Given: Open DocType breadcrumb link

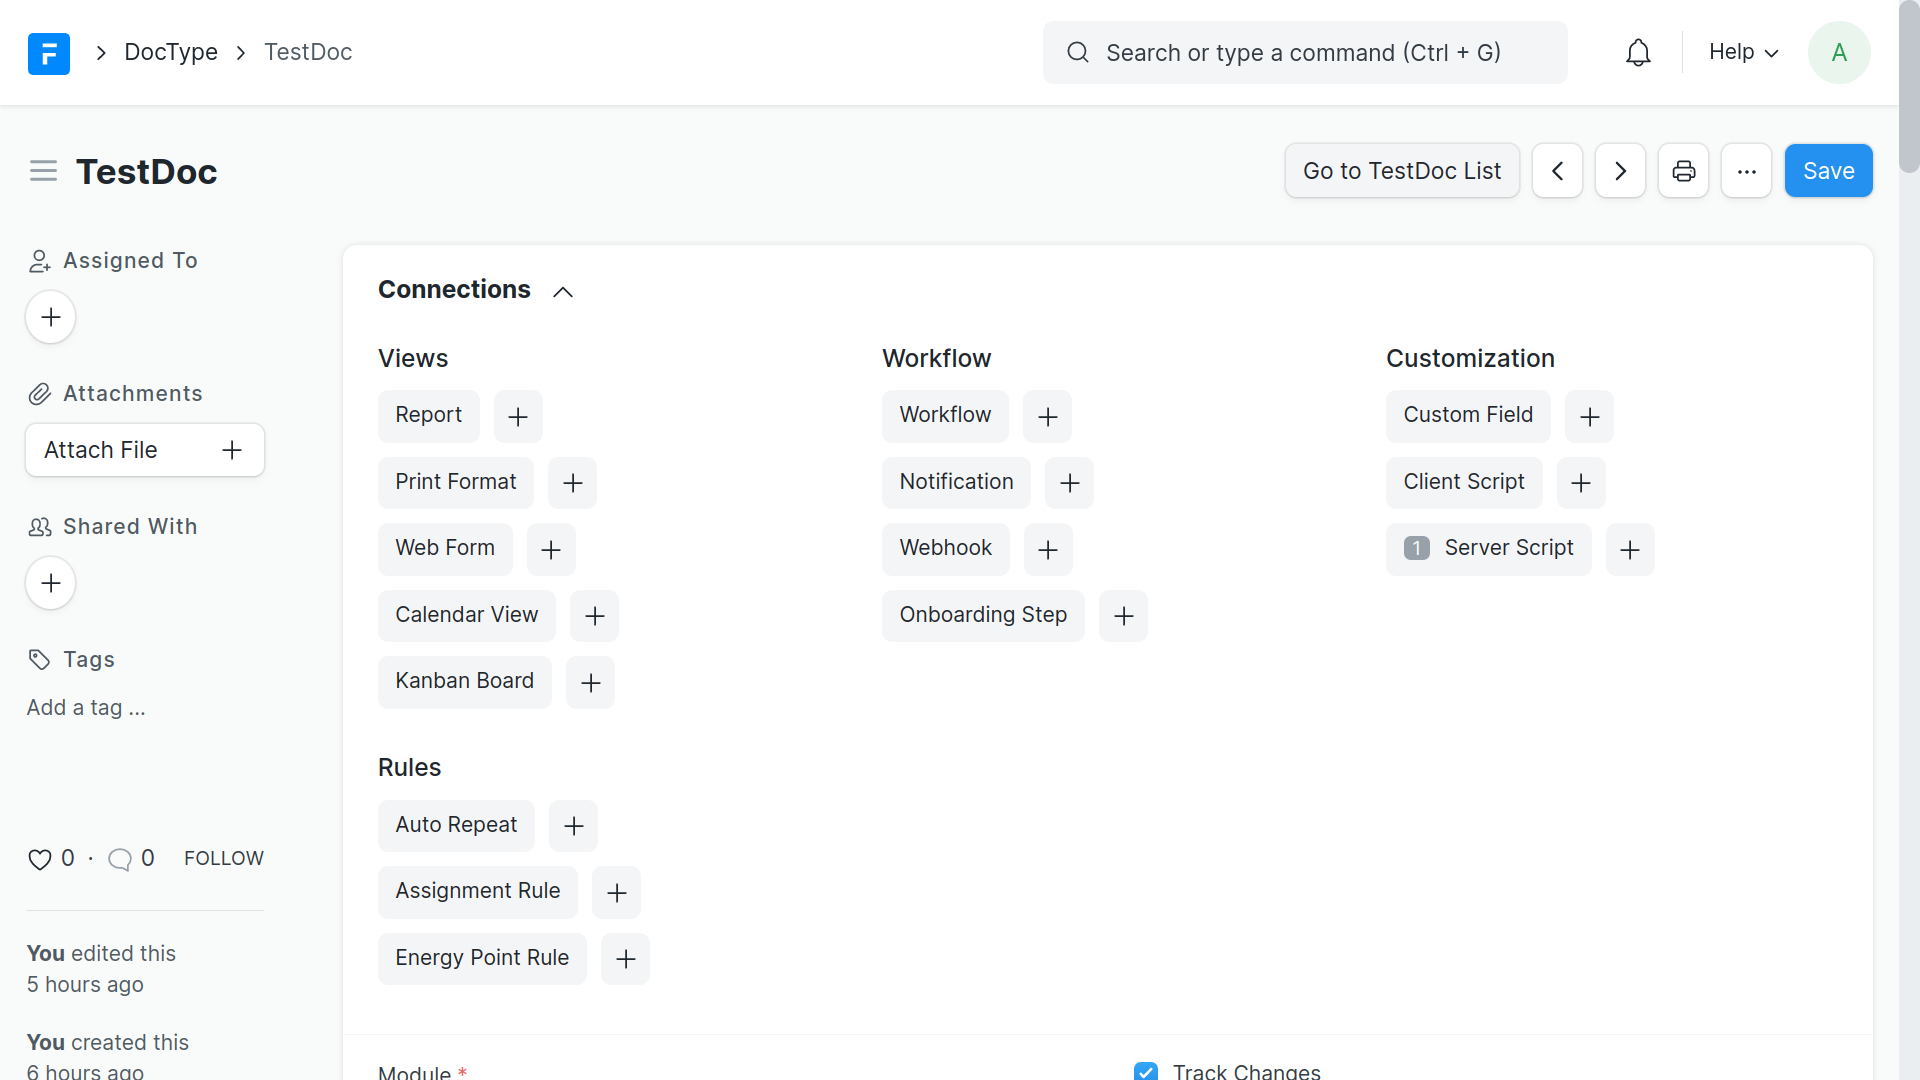Looking at the screenshot, I should (171, 53).
